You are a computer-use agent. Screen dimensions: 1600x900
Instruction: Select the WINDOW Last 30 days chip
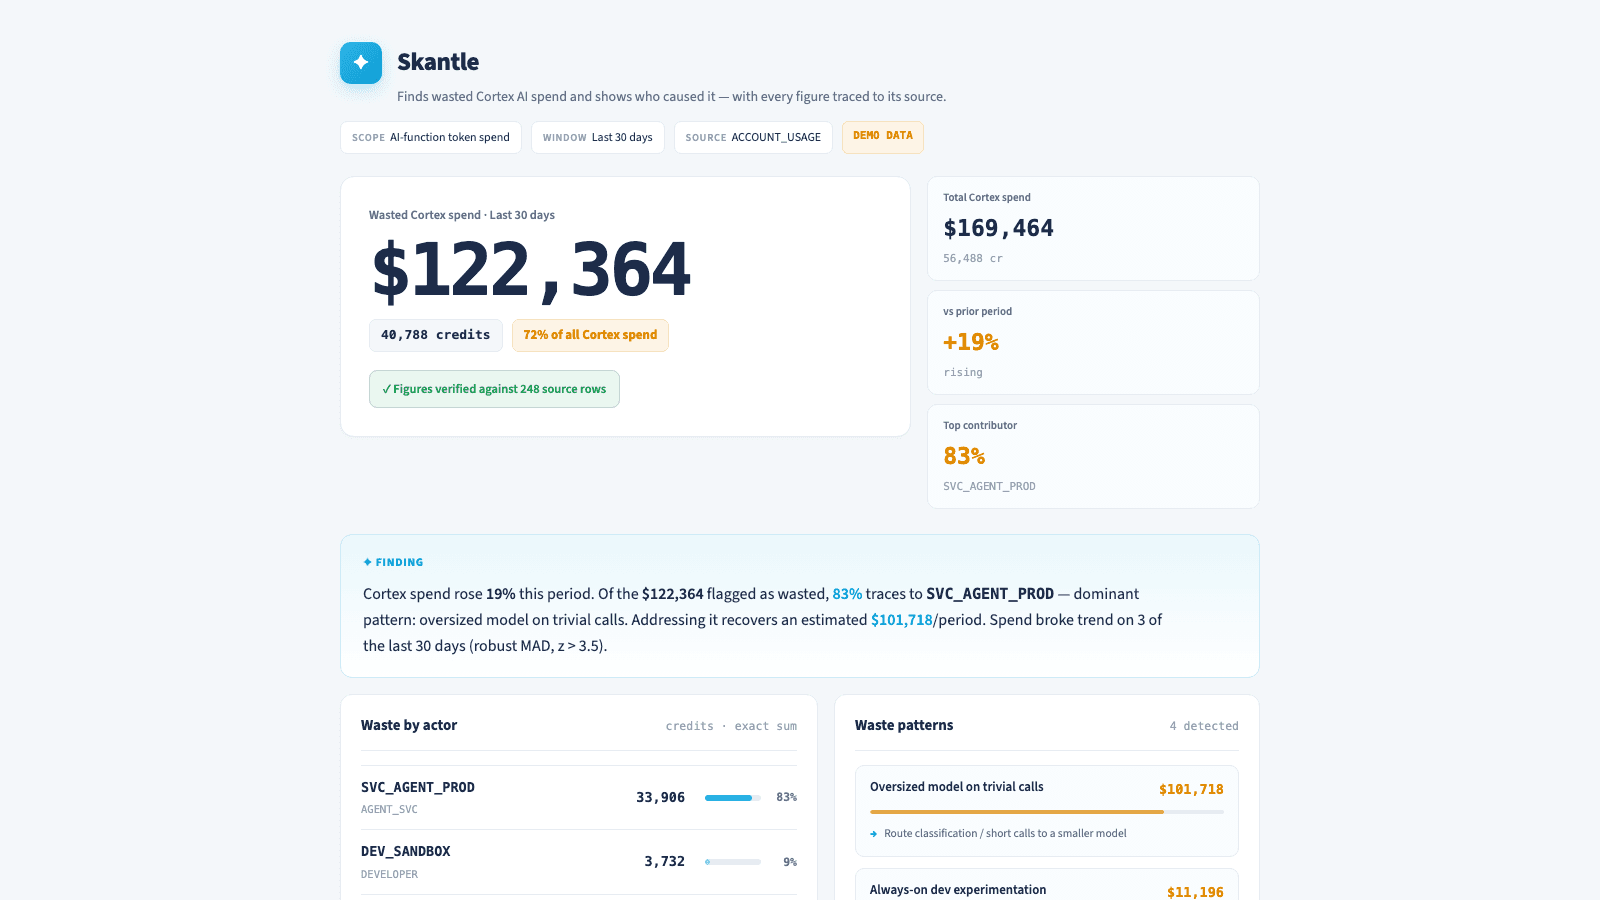pos(598,137)
